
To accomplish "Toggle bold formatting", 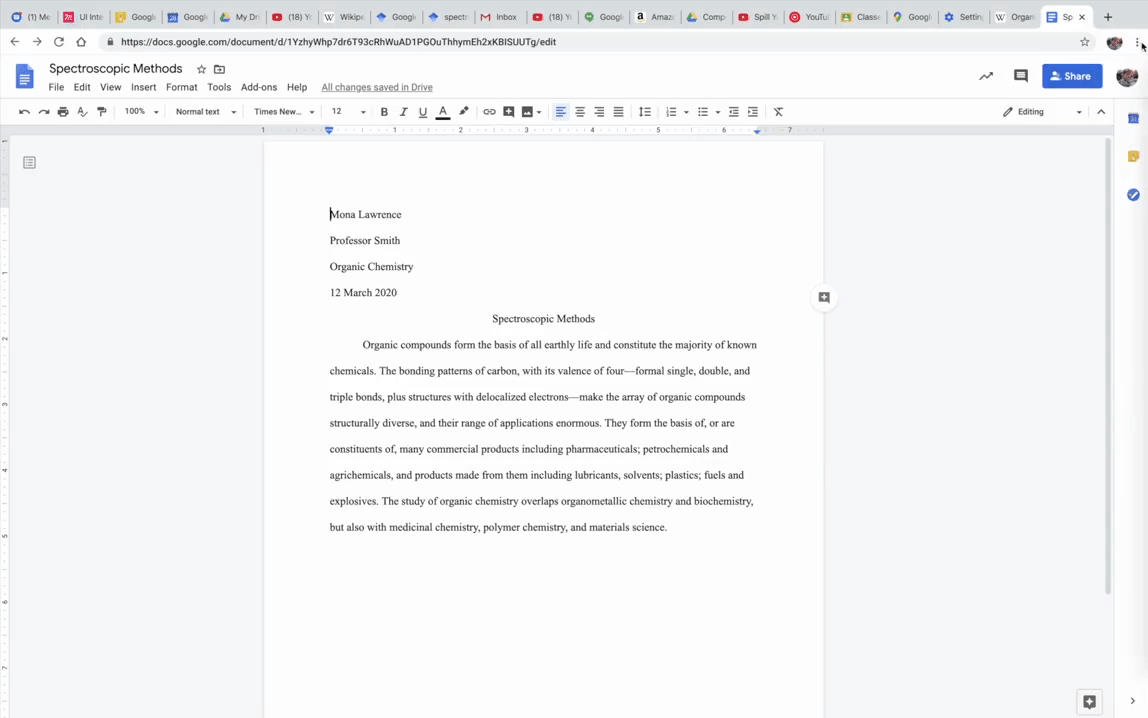I will coord(384,111).
